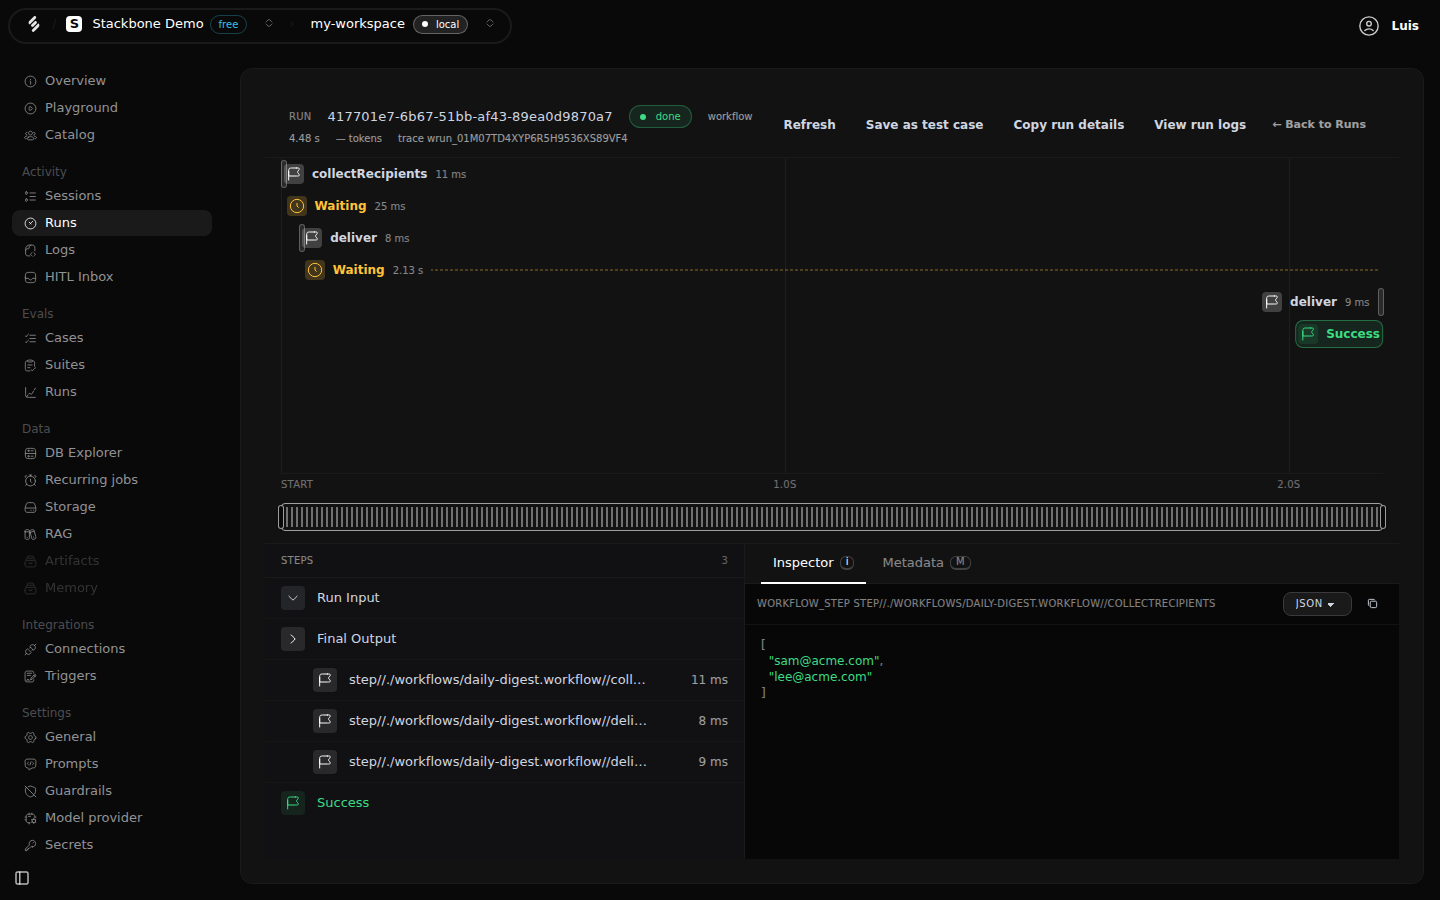Select Runs under Activity
1440x900 pixels.
click(112, 223)
